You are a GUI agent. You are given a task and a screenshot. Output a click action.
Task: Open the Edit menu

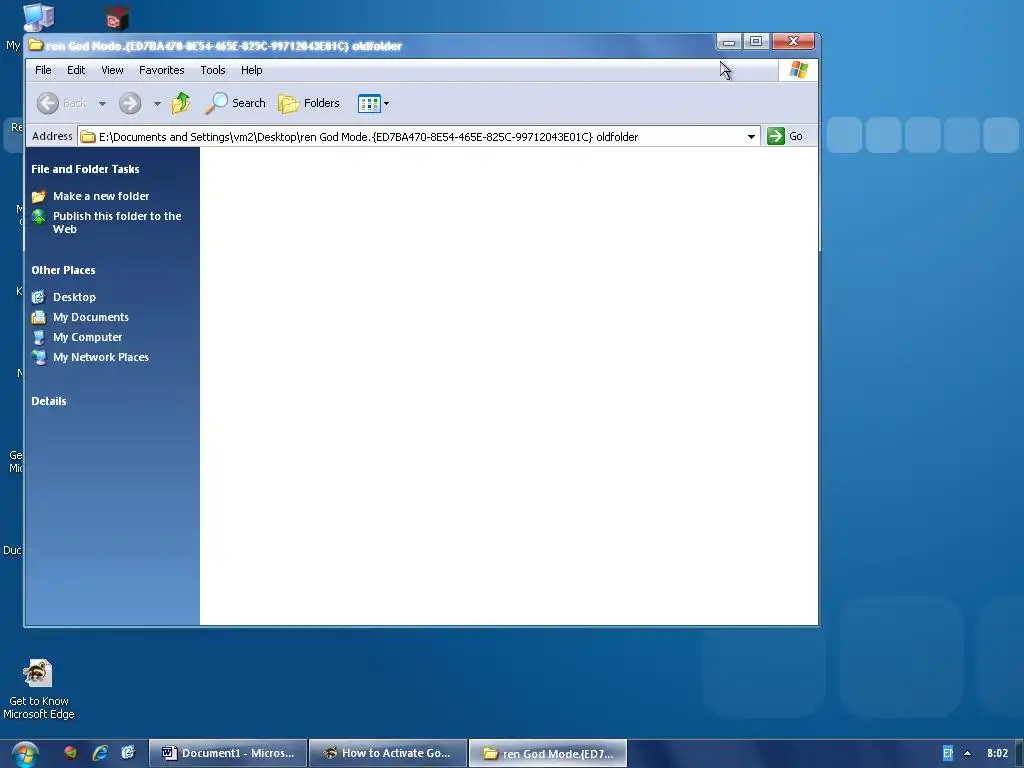76,70
